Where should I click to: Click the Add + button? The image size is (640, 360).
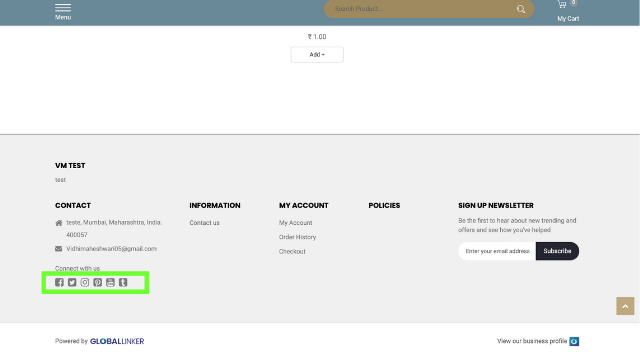pyautogui.click(x=317, y=55)
